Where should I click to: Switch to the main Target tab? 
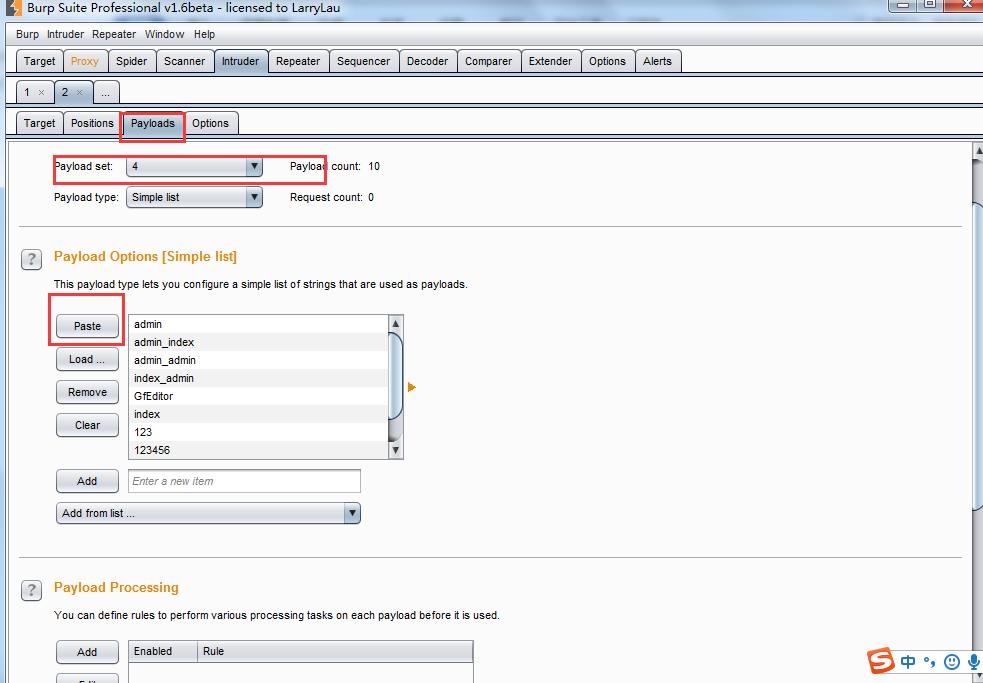(39, 61)
